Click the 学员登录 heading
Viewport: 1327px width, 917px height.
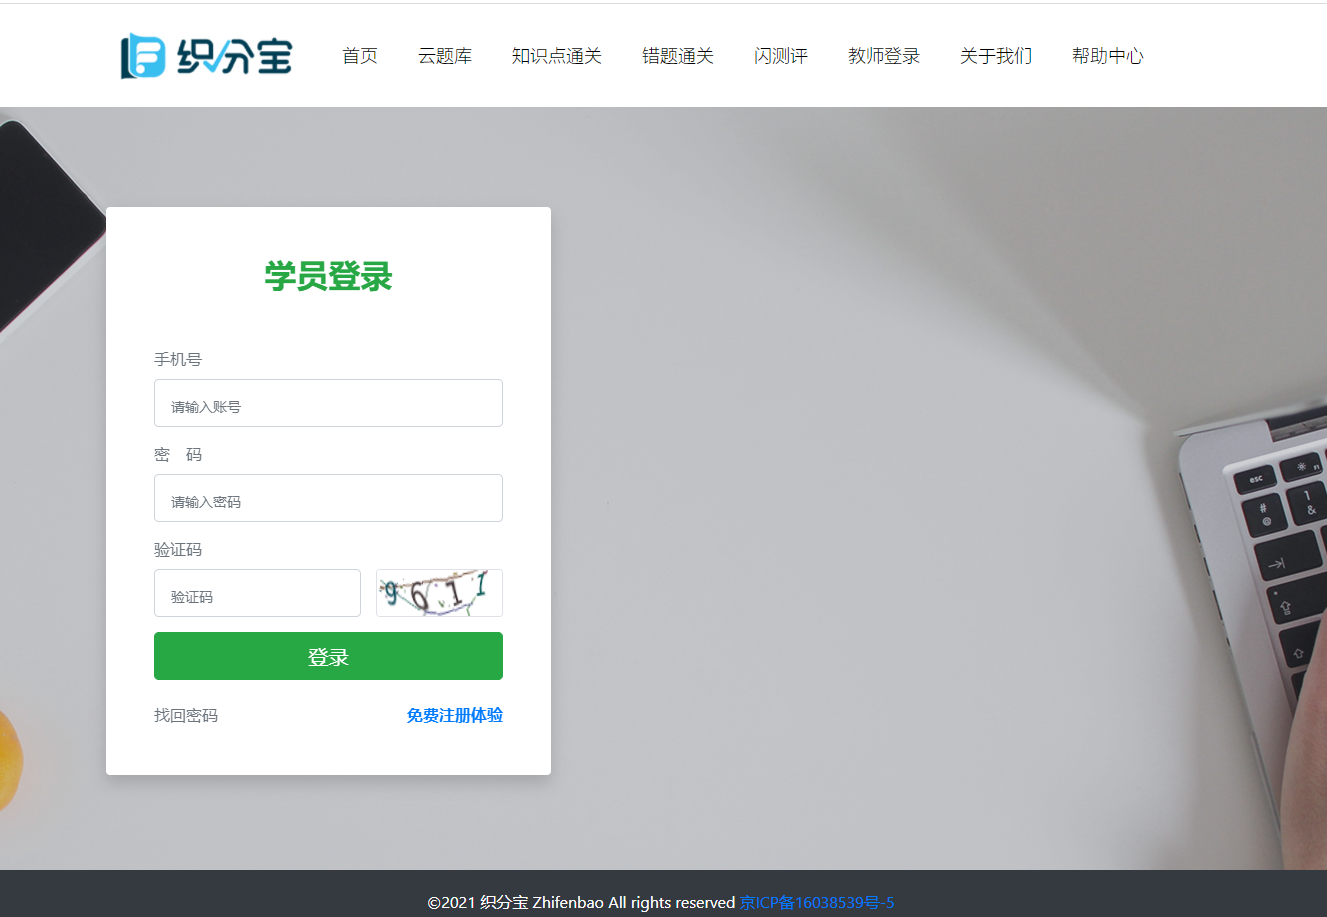[328, 276]
